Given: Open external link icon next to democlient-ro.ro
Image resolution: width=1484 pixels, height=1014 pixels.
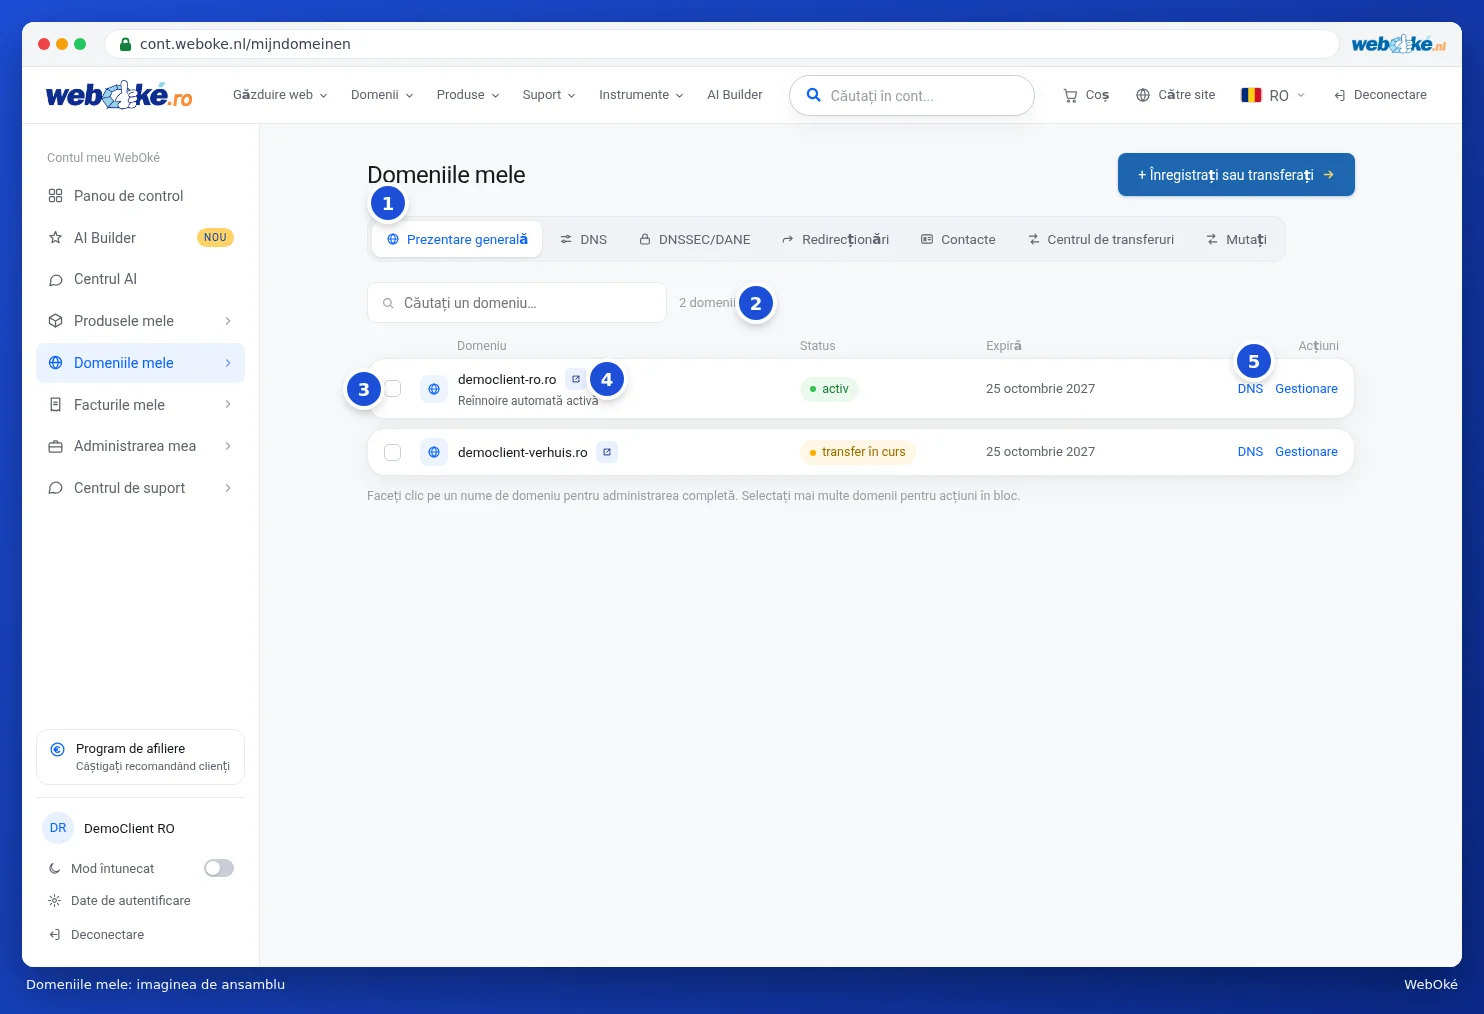Looking at the screenshot, I should point(576,379).
